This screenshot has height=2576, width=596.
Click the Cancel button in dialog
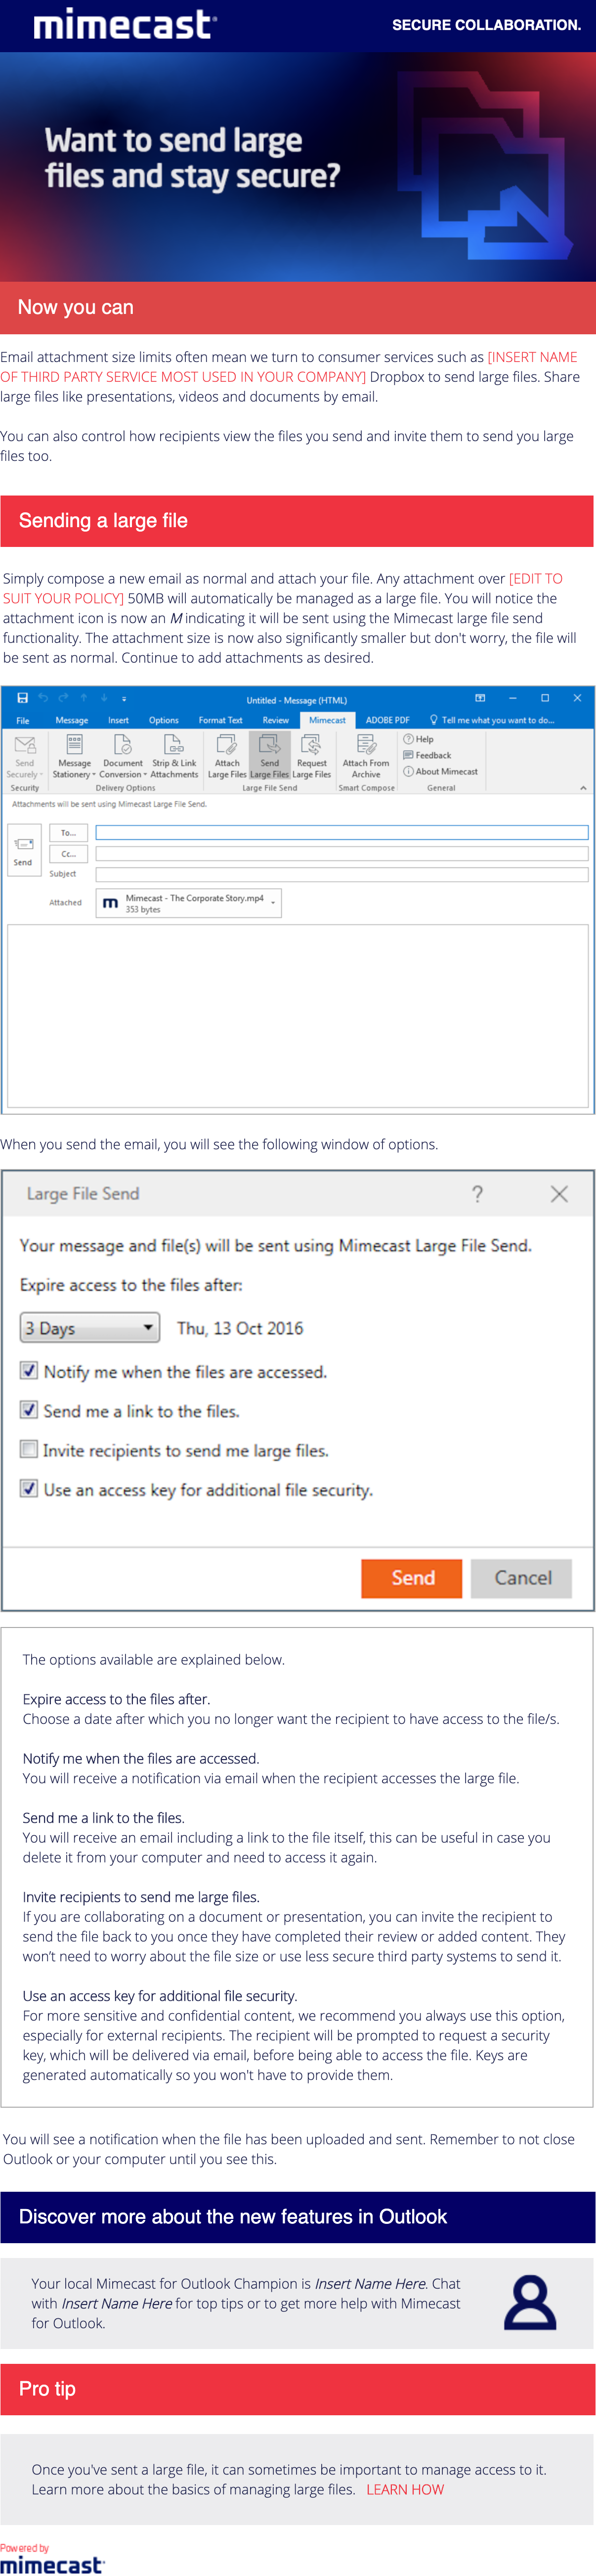point(522,1578)
